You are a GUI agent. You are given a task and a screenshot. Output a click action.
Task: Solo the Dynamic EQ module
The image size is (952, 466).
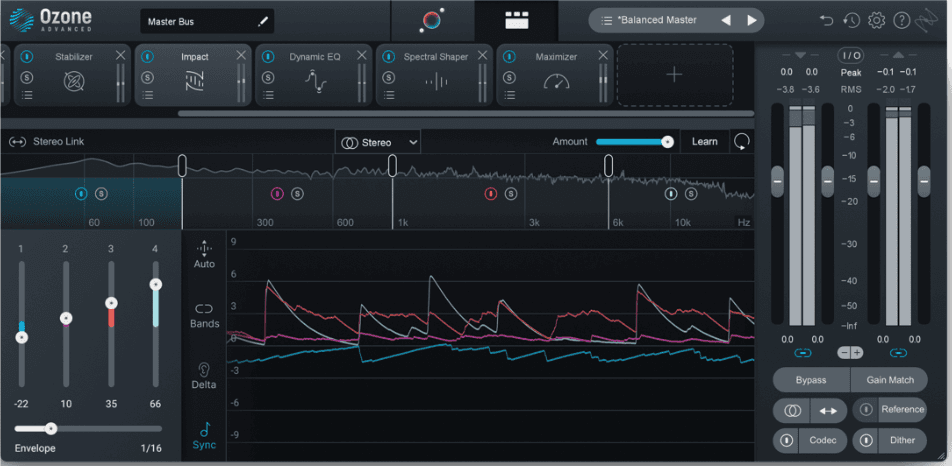coord(268,77)
